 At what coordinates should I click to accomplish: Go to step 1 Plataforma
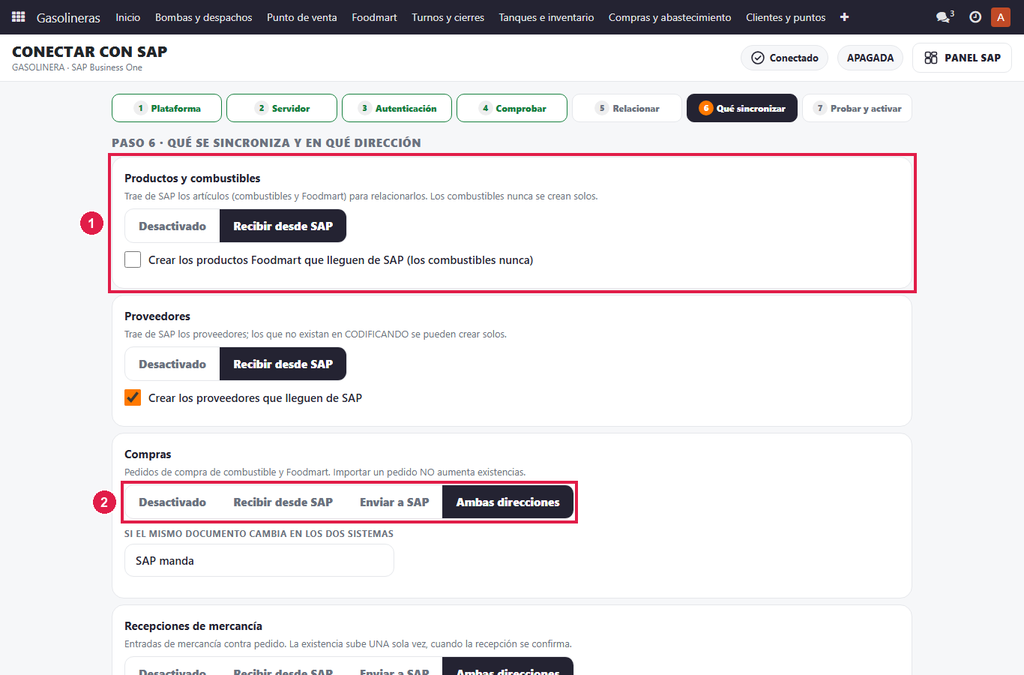pyautogui.click(x=167, y=108)
